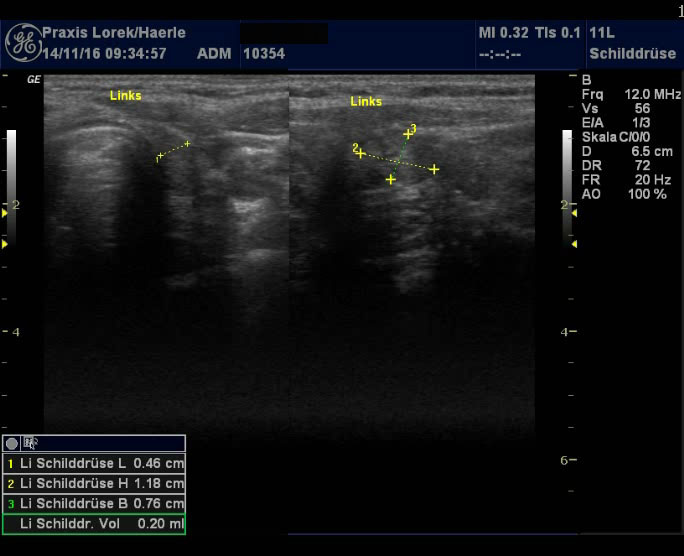Click the GE logo in the header
This screenshot has height=556, width=684.
22,42
